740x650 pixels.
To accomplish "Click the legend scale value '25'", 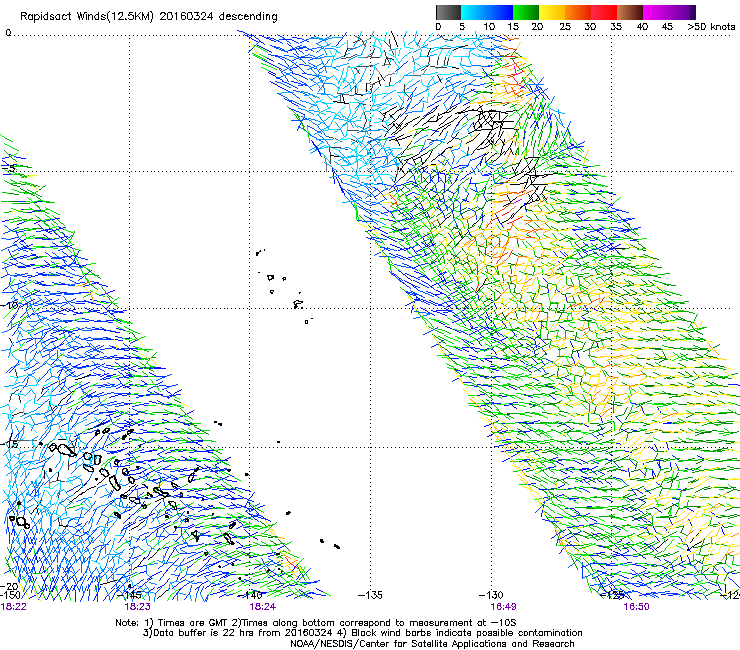I will [x=565, y=26].
